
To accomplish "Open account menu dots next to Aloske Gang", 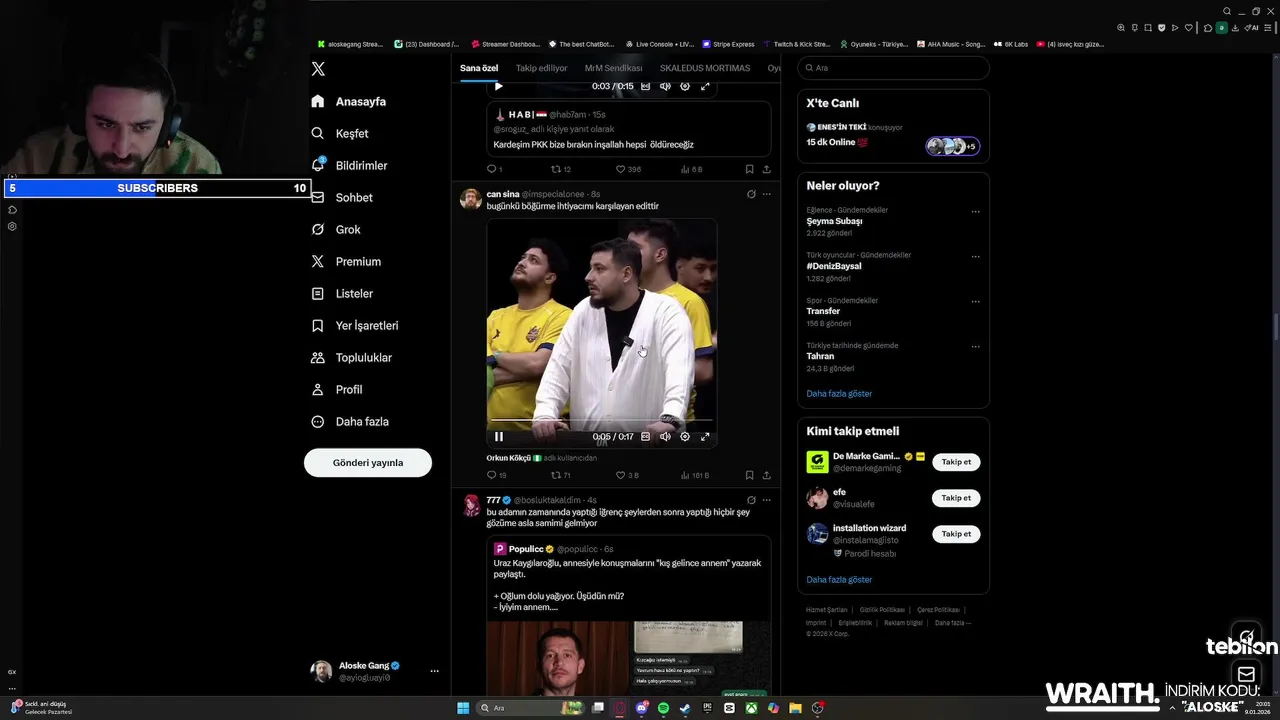I will tap(434, 671).
